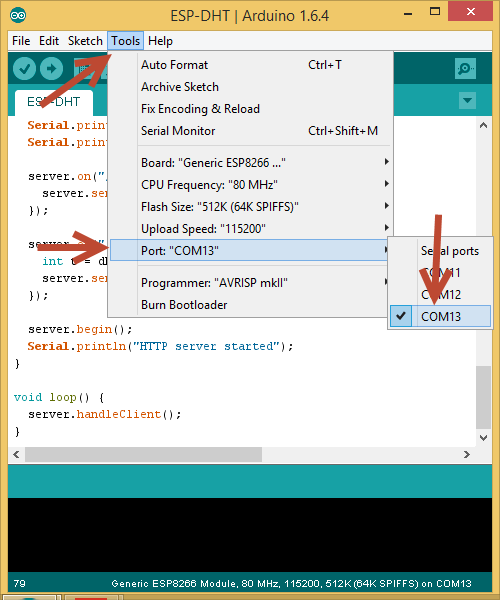Image resolution: width=500 pixels, height=600 pixels.
Task: Click the line number 79 in status bar
Action: tap(19, 584)
